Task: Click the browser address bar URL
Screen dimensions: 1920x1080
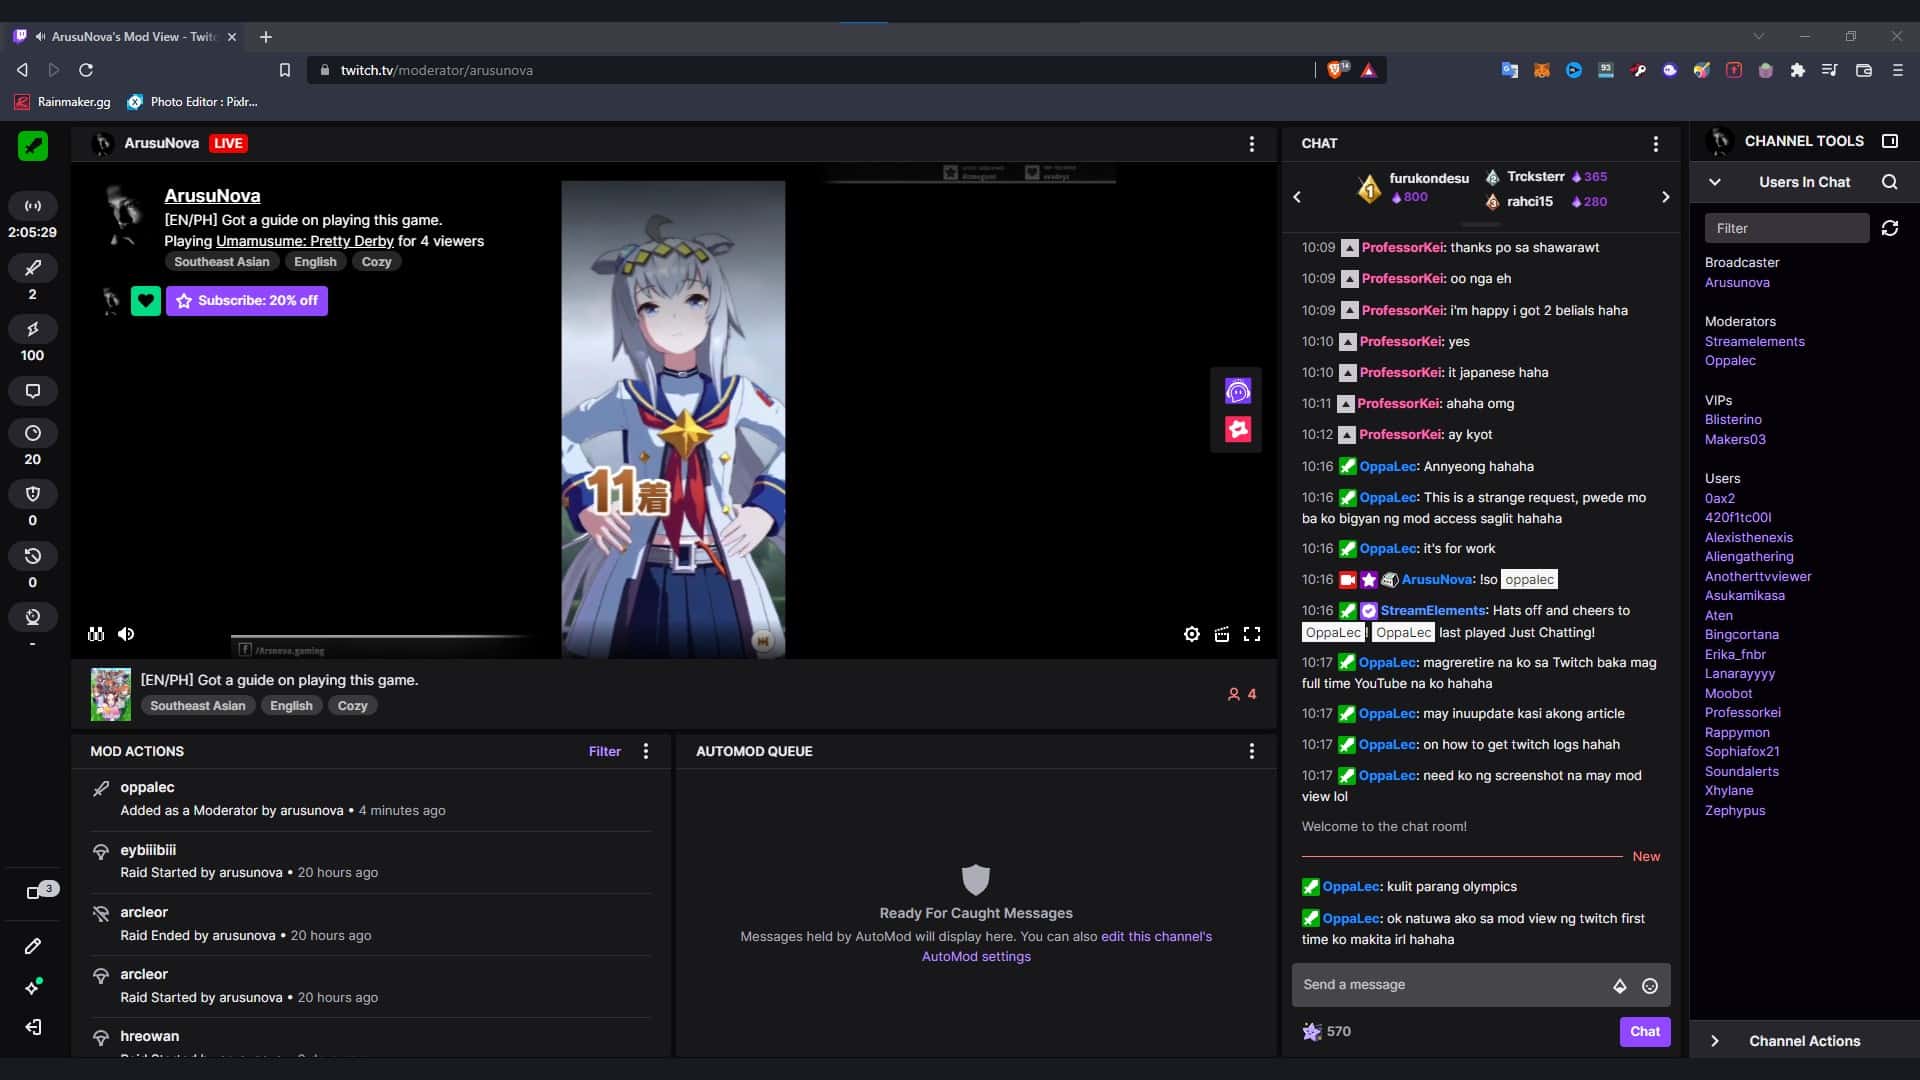Action: point(437,70)
